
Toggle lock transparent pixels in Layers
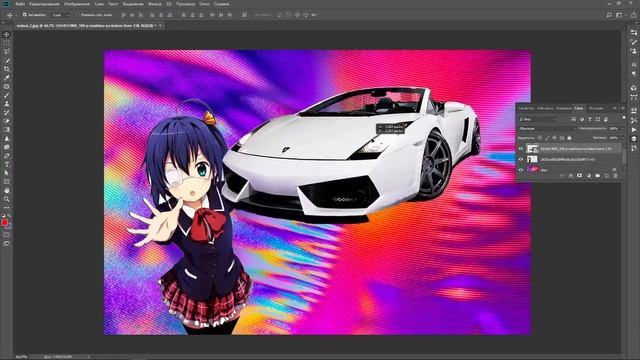click(x=540, y=138)
